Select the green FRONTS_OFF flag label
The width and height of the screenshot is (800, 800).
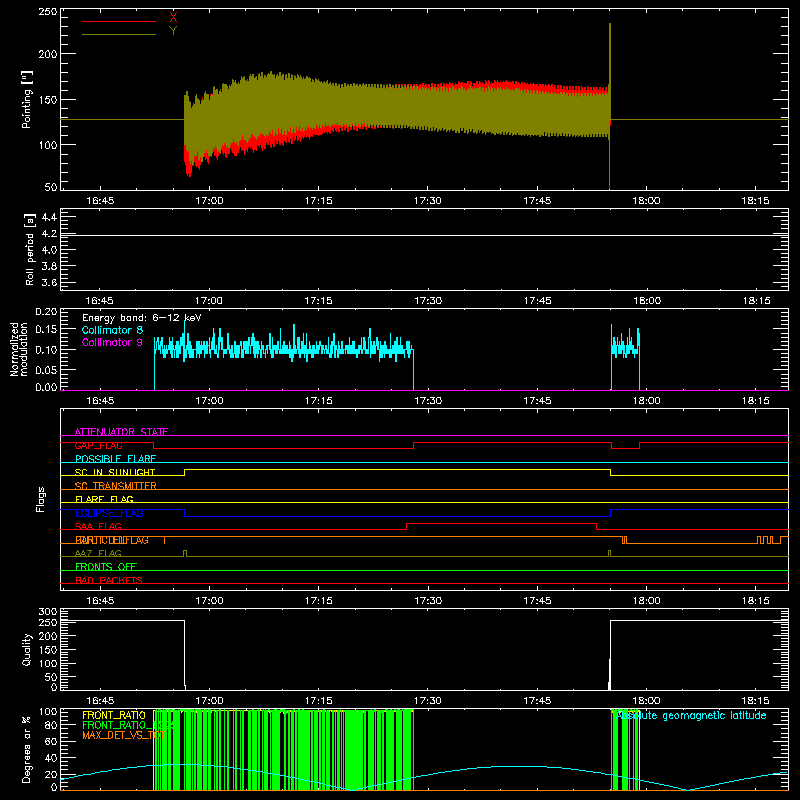(x=106, y=567)
